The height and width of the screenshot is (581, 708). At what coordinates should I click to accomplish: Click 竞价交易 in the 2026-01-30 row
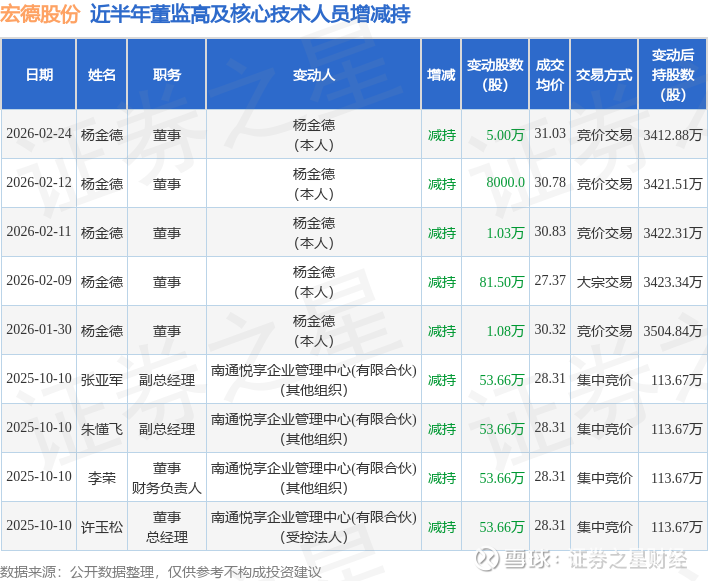pos(604,331)
